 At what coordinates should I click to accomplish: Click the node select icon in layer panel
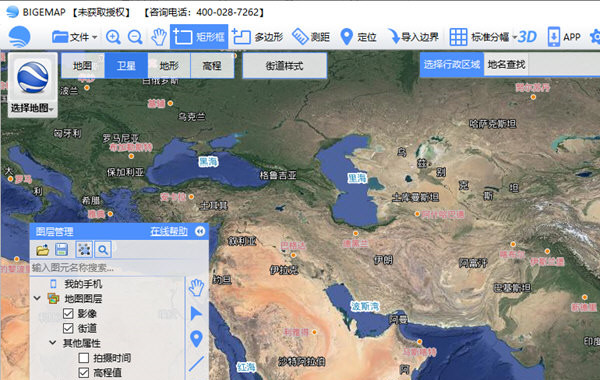click(x=84, y=250)
